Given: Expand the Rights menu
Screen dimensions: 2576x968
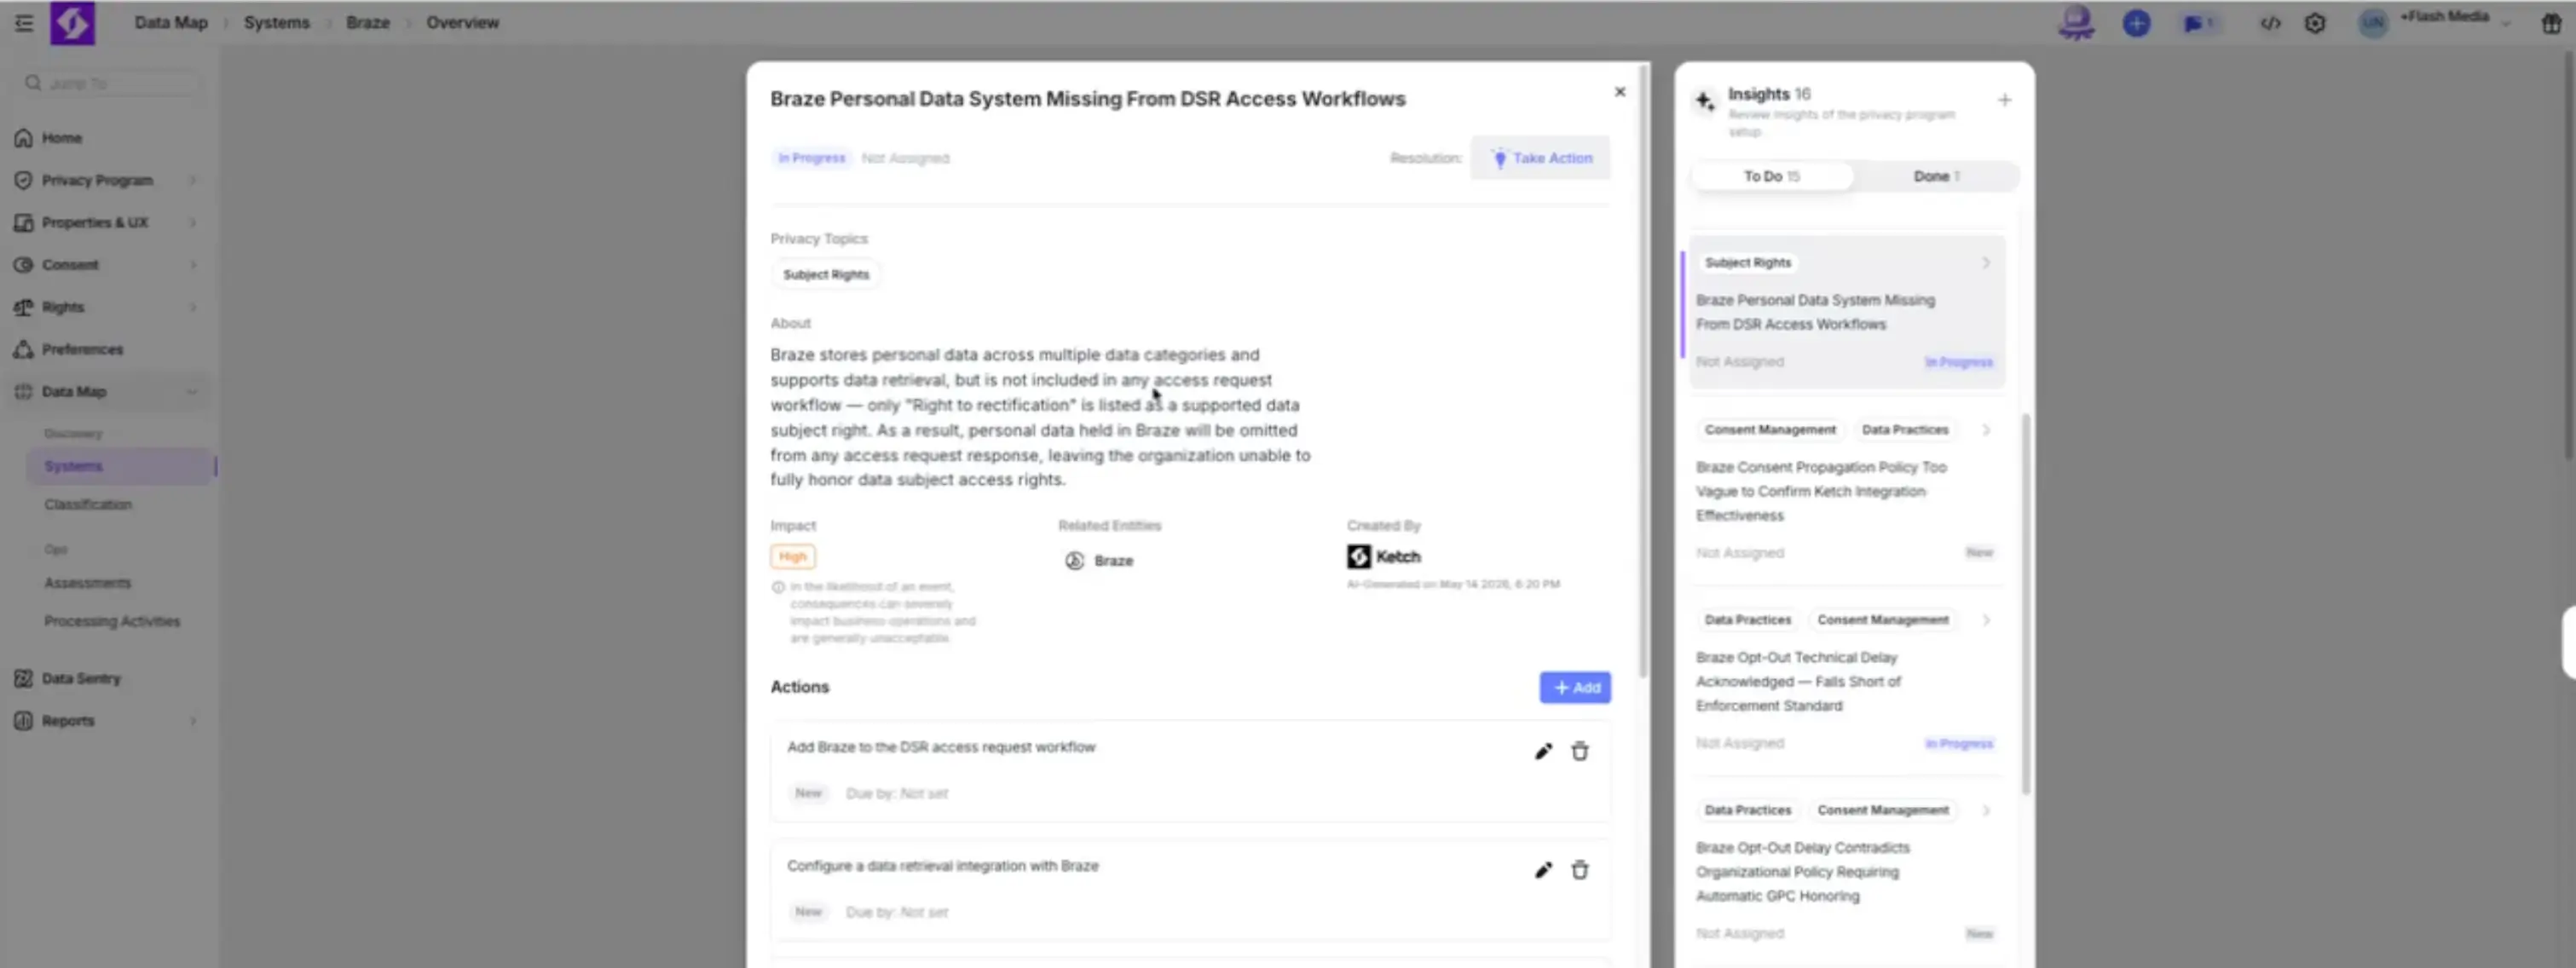Looking at the screenshot, I should coord(193,307).
